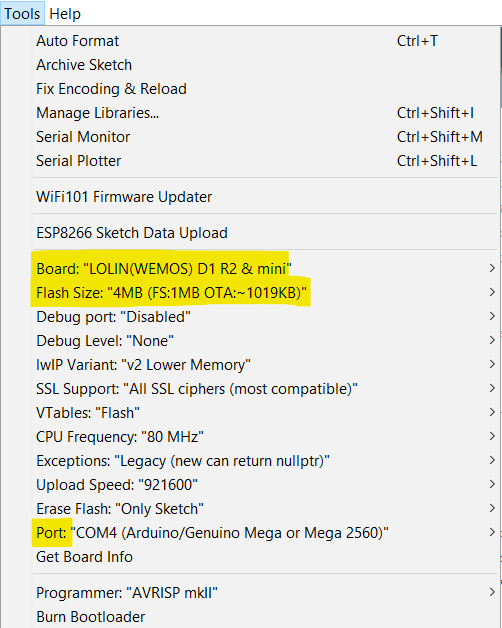502x628 pixels.
Task: Click Burn Bootloader
Action: click(x=265, y=617)
